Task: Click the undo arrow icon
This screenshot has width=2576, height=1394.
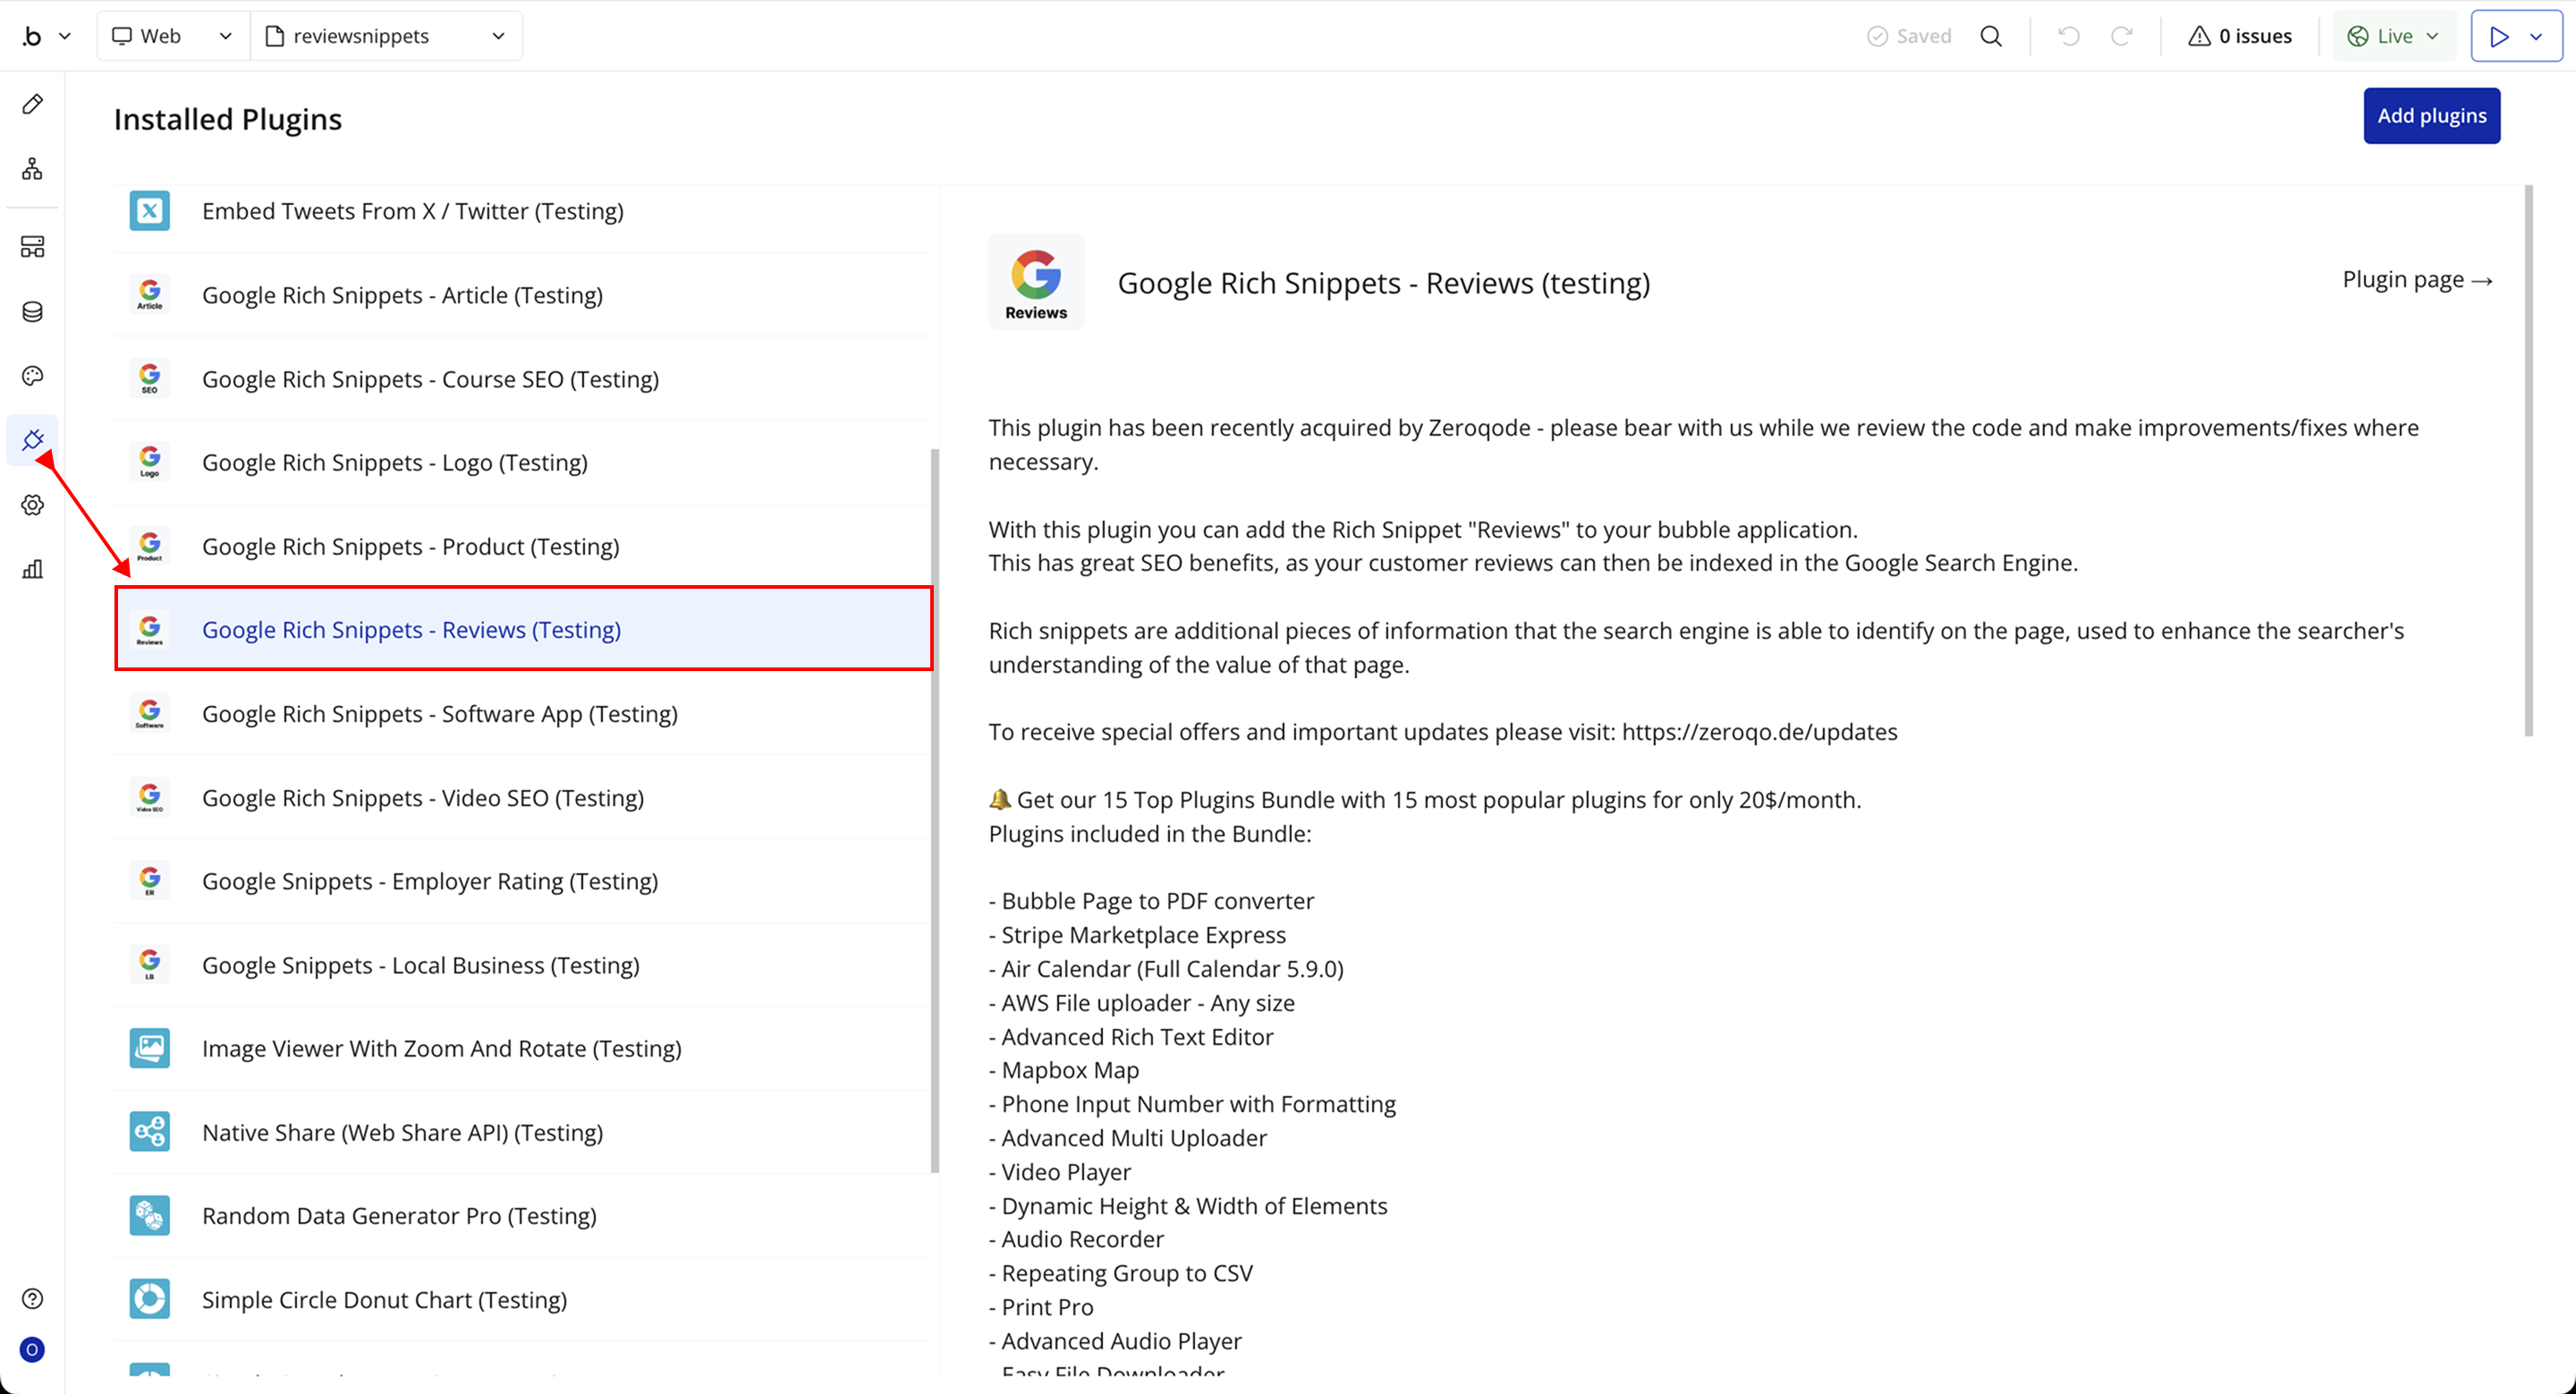Action: coord(2069,36)
